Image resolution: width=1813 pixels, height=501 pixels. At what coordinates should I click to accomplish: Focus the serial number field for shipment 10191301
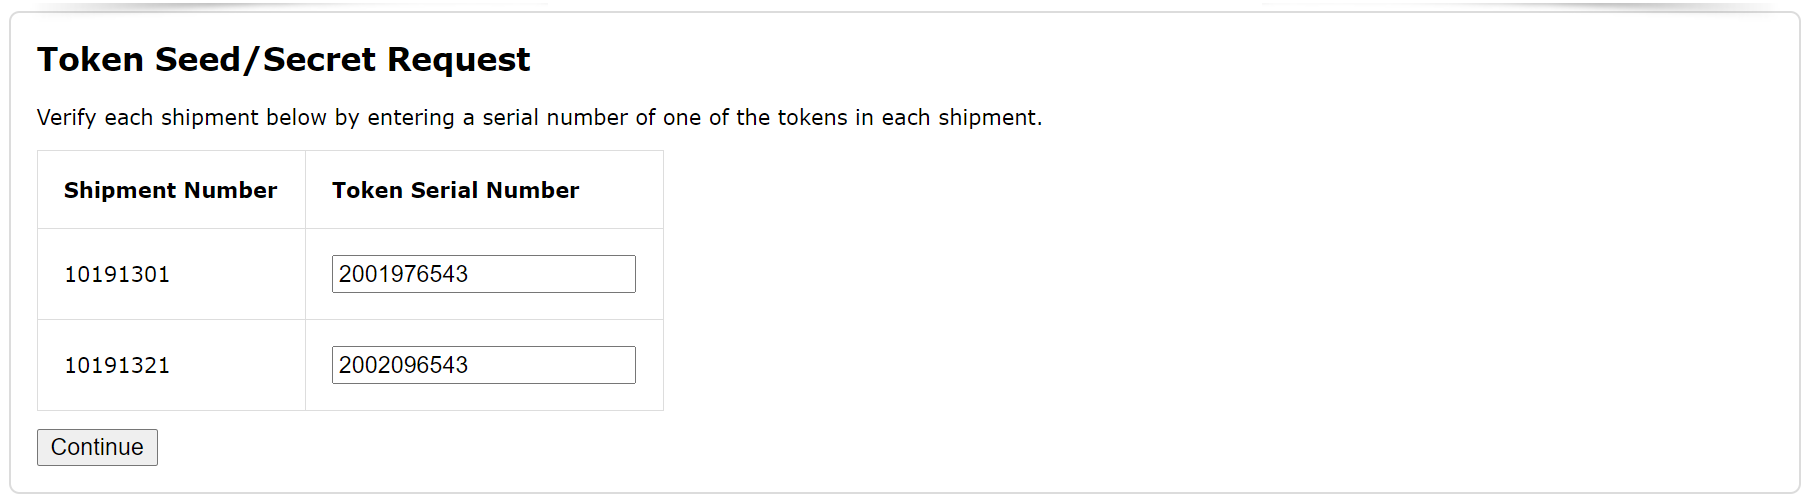[483, 274]
